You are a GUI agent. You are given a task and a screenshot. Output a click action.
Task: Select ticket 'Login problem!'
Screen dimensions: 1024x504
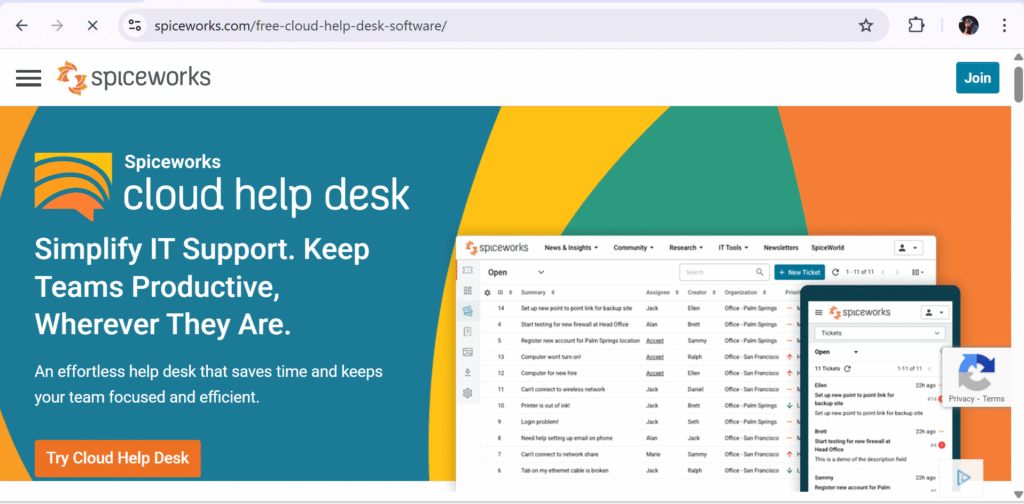[x=539, y=422]
